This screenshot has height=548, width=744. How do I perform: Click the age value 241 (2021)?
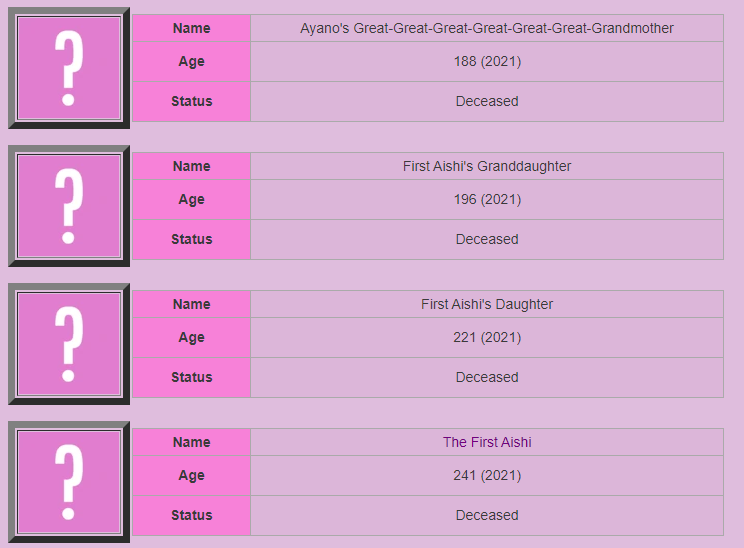487,476
